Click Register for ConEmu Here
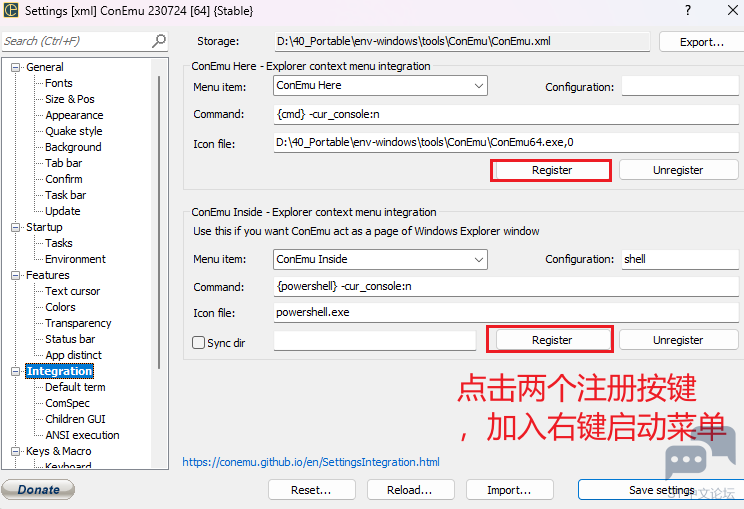The image size is (744, 509). pos(551,170)
